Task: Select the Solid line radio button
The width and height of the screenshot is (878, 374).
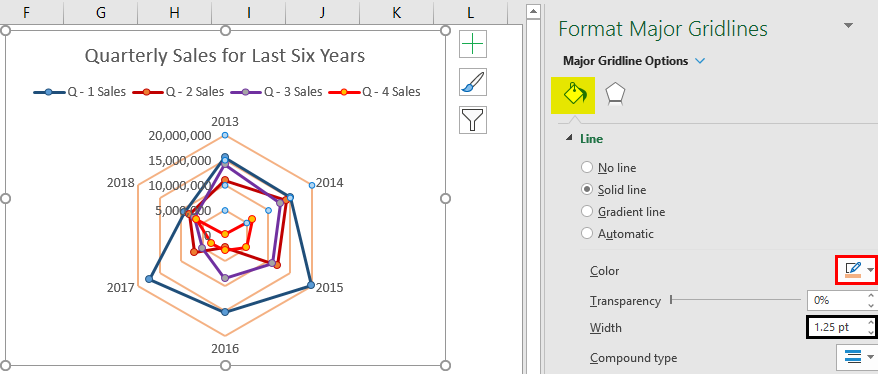Action: coord(587,190)
